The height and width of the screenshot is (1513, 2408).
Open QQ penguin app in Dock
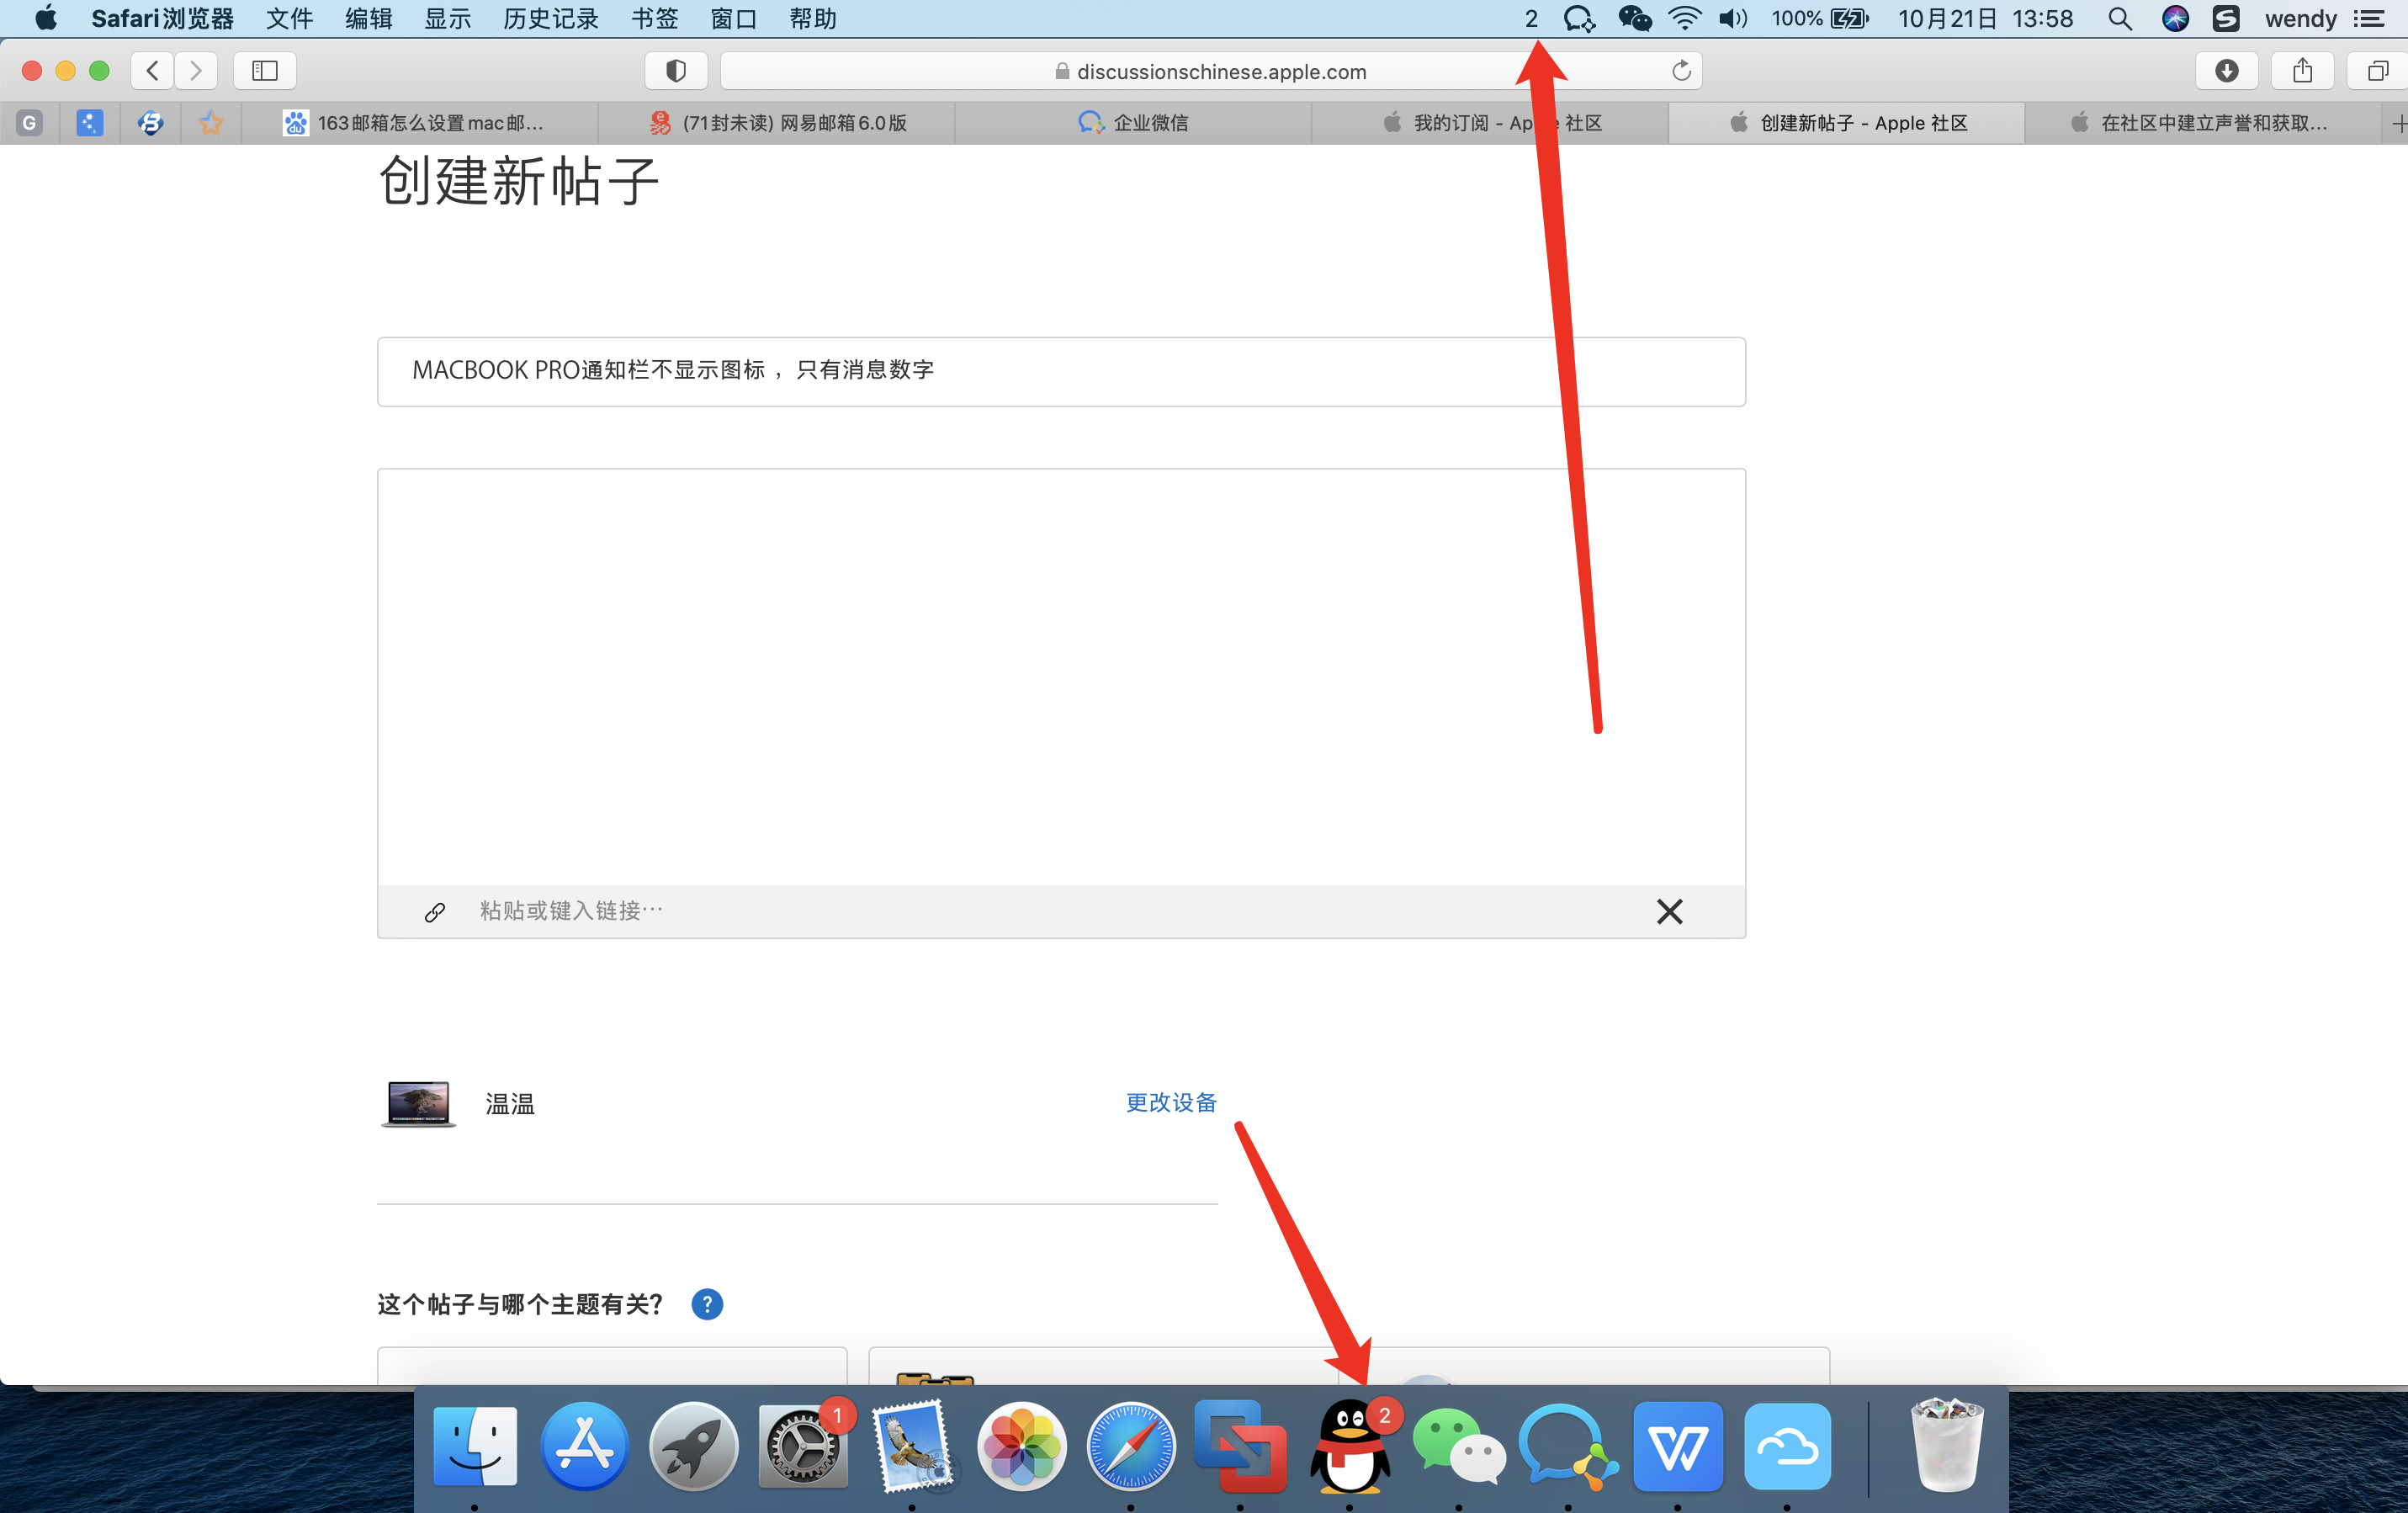tap(1349, 1447)
